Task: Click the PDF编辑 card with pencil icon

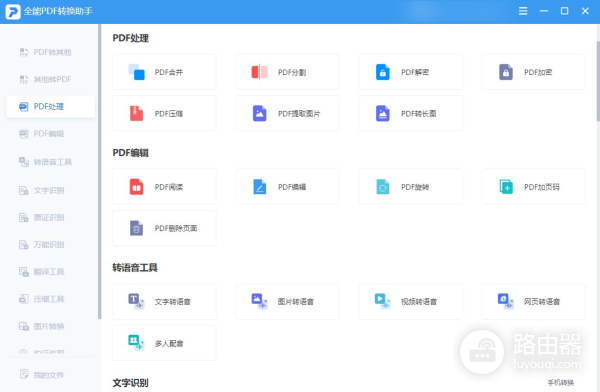Action: [287, 187]
